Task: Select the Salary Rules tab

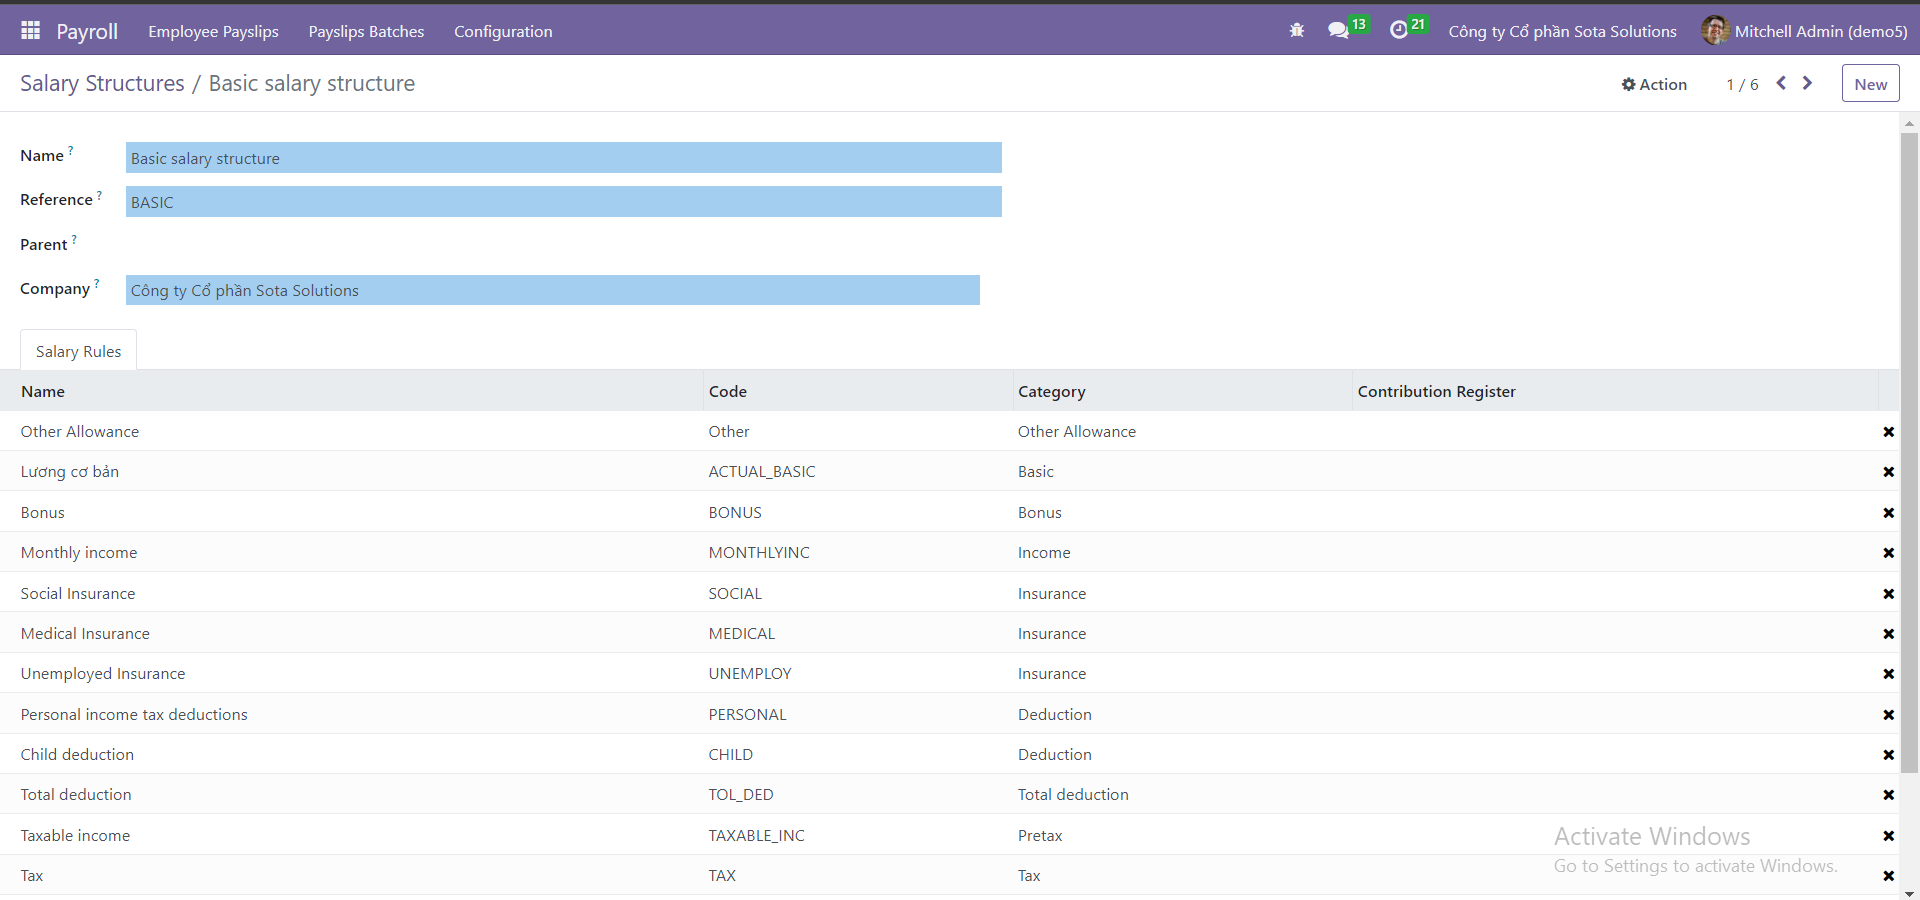Action: pyautogui.click(x=78, y=351)
